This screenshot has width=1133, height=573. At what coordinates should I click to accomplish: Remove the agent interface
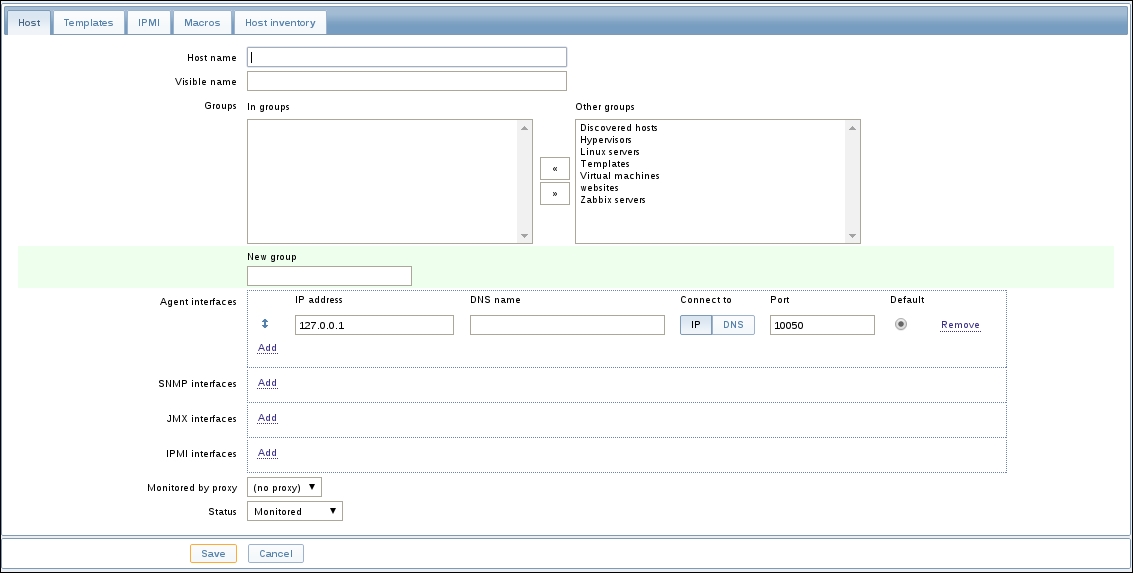(960, 325)
